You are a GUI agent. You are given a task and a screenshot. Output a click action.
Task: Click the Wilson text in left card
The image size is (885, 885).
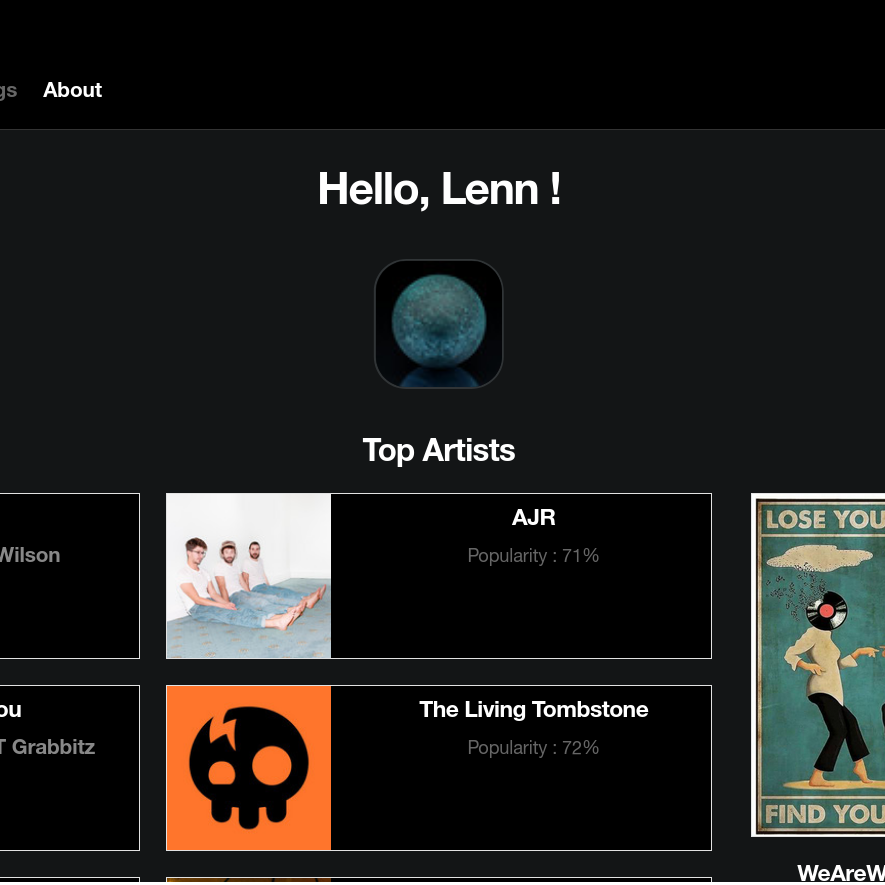[x=30, y=555]
